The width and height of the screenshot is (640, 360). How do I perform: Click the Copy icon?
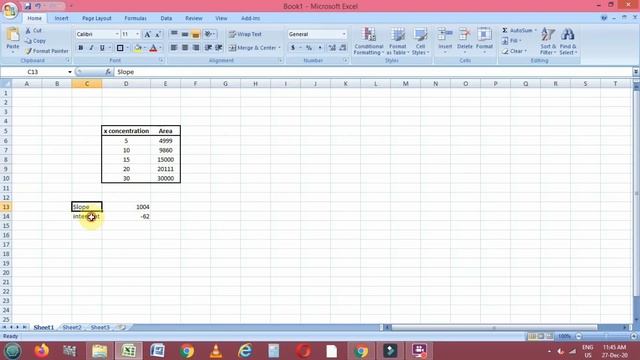click(x=28, y=41)
